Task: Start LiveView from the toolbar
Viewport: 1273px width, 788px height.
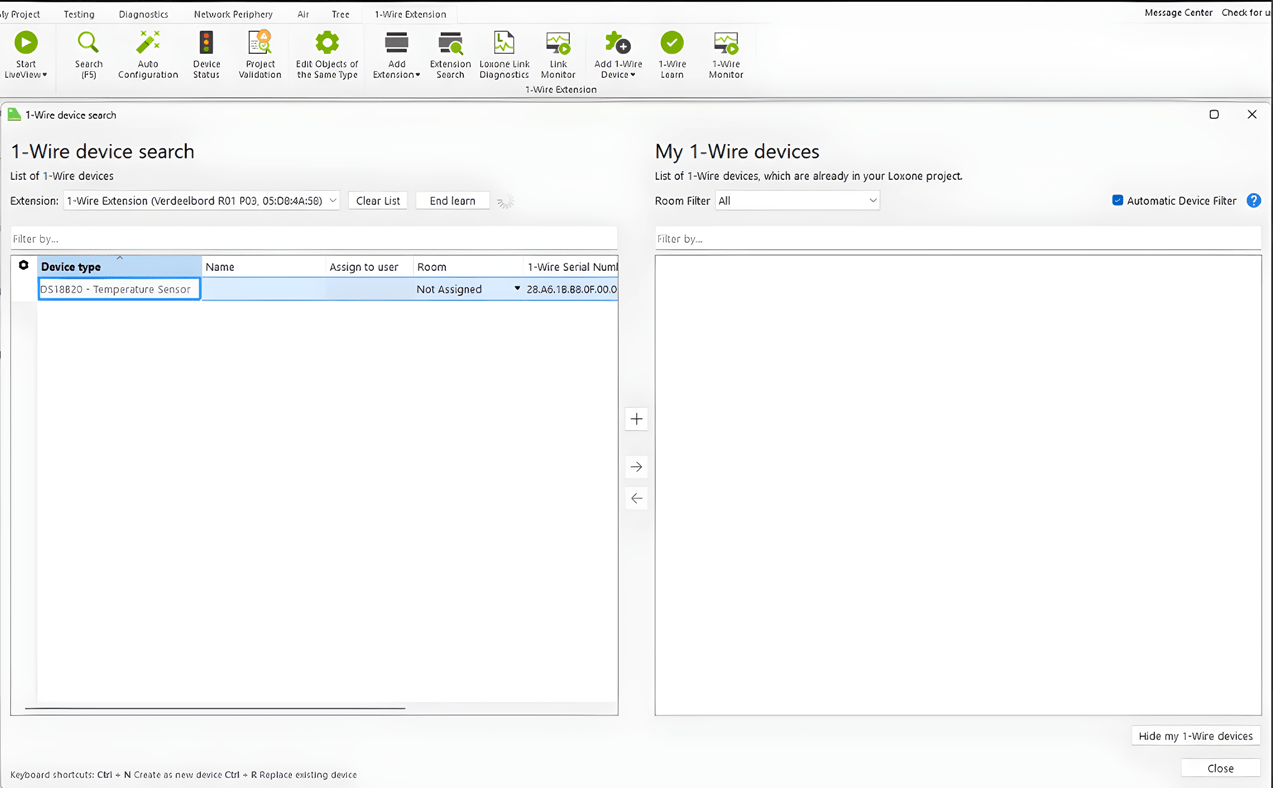Action: [26, 54]
